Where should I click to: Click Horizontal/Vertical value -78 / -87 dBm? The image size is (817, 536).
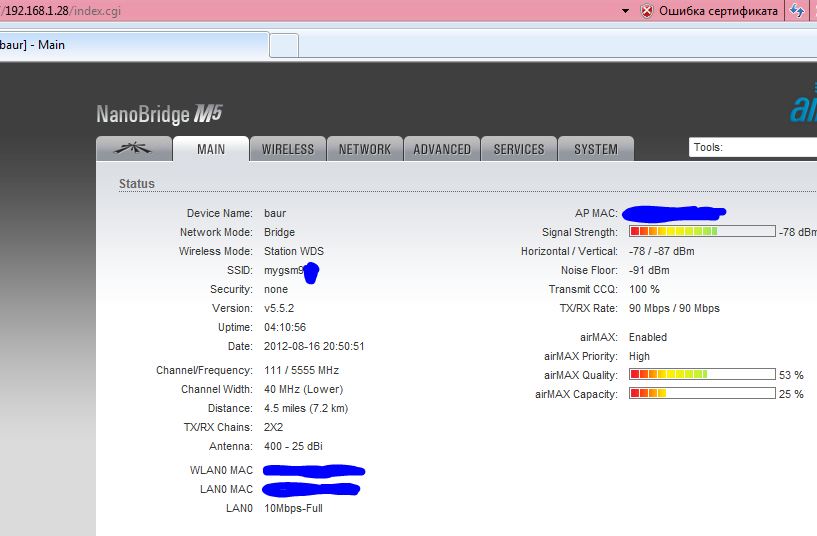[x=661, y=251]
